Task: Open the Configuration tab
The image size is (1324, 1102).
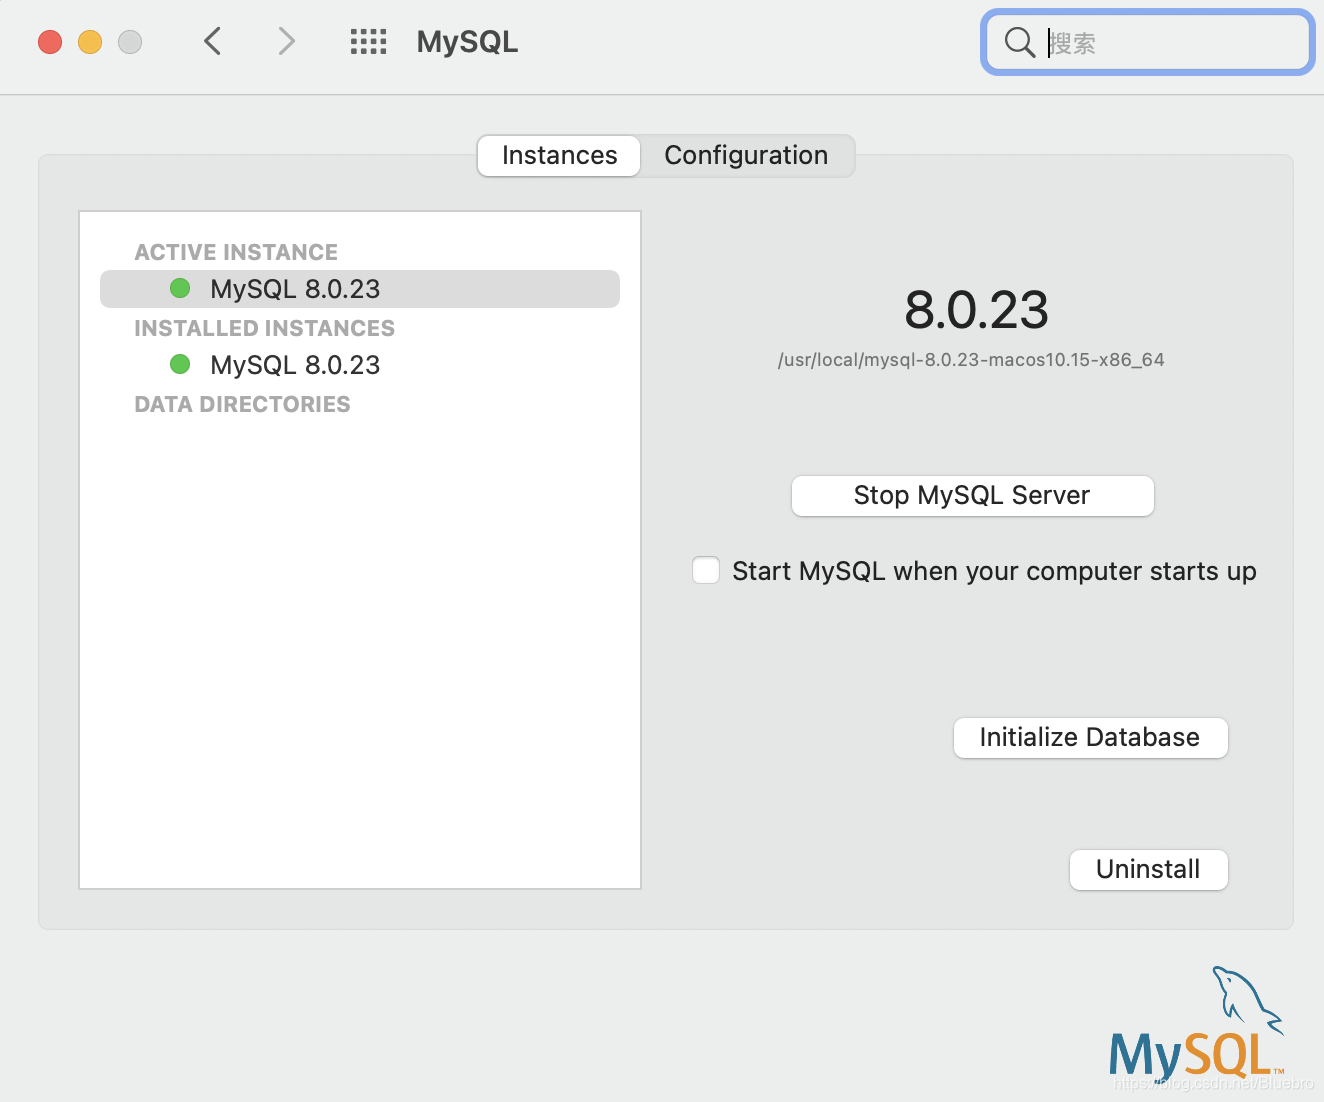Action: pyautogui.click(x=746, y=156)
